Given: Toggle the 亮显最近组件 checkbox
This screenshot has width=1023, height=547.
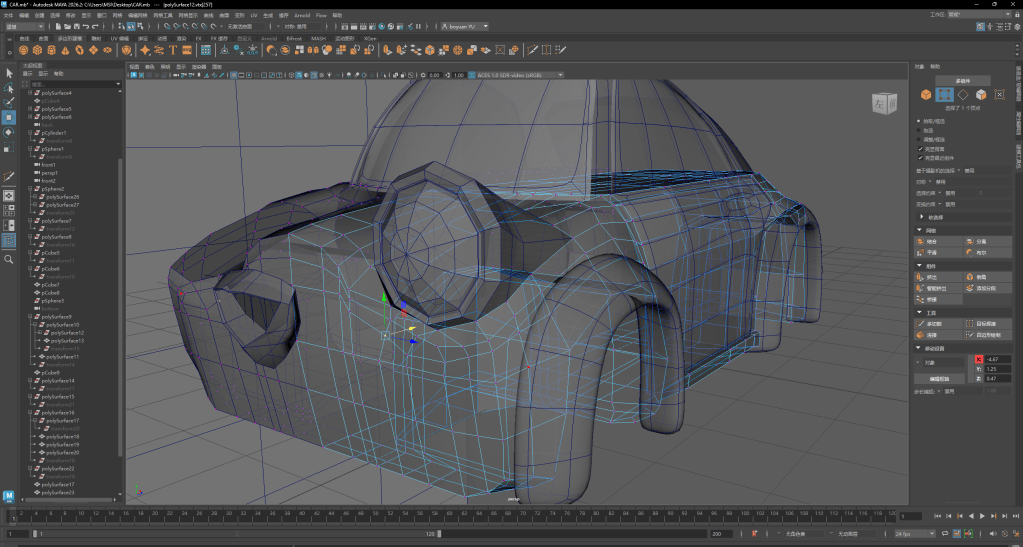Looking at the screenshot, I should pyautogui.click(x=920, y=157).
